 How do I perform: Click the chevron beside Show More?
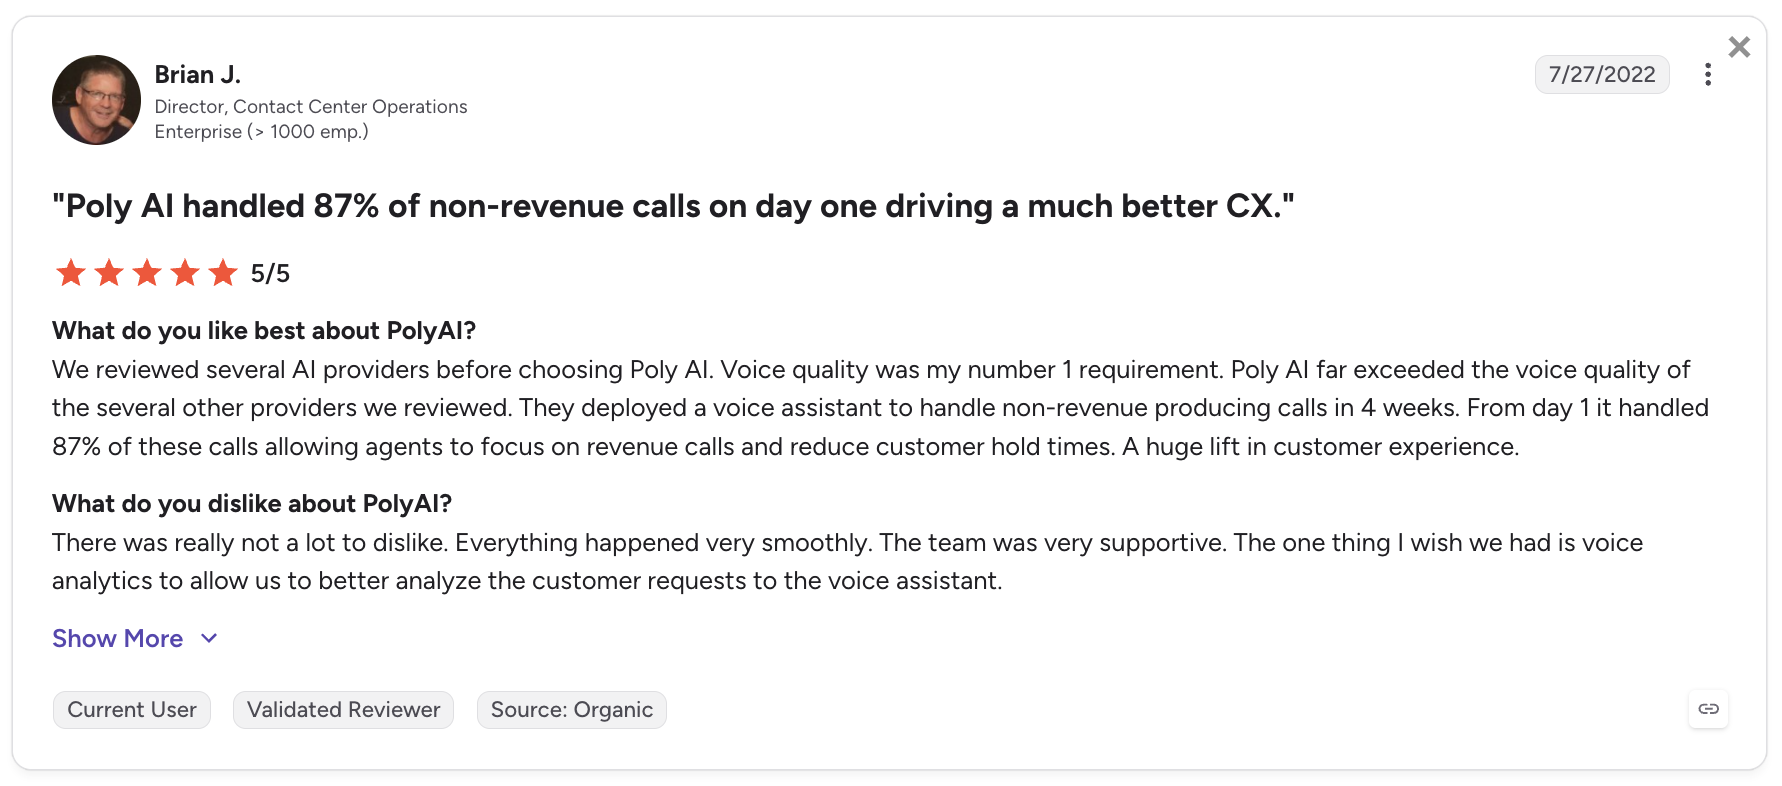pos(209,638)
